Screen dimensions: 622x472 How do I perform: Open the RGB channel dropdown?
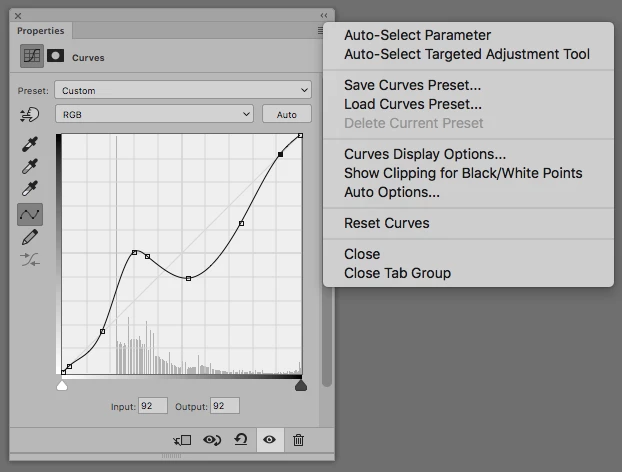(x=154, y=114)
